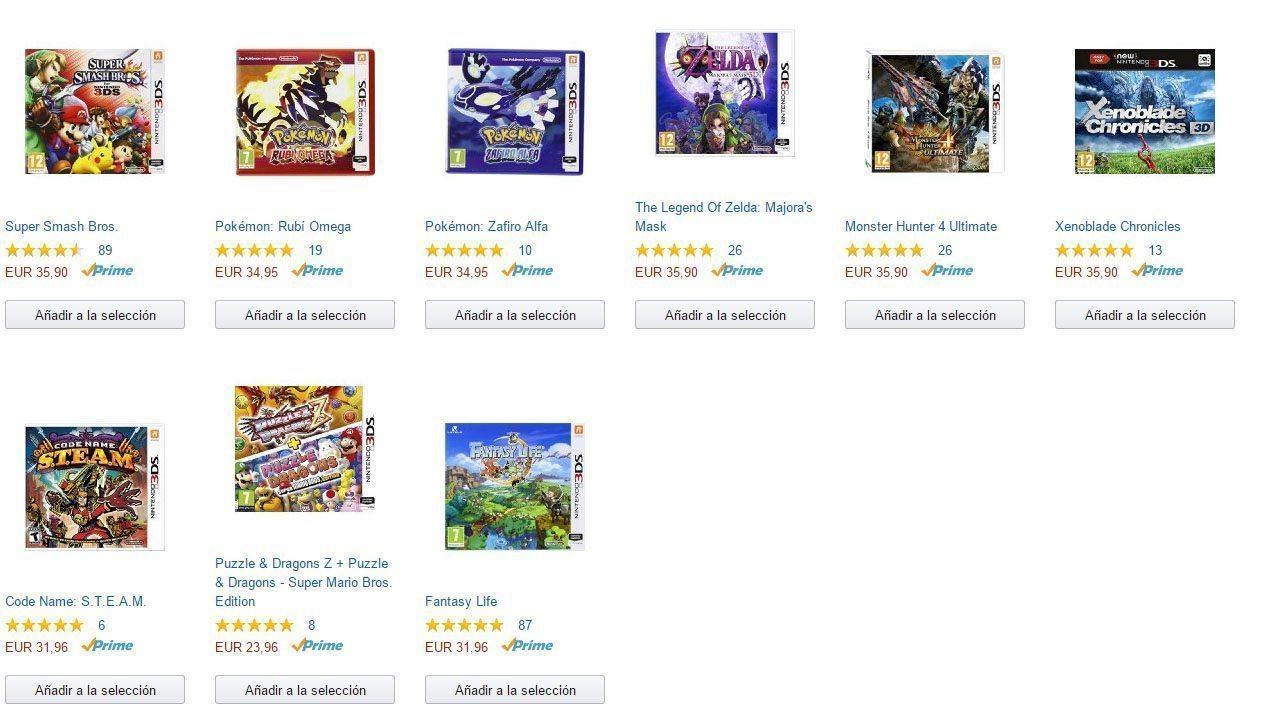Viewport: 1270px width, 723px height.
Task: Open the Fantasy Life box art
Action: [x=515, y=486]
